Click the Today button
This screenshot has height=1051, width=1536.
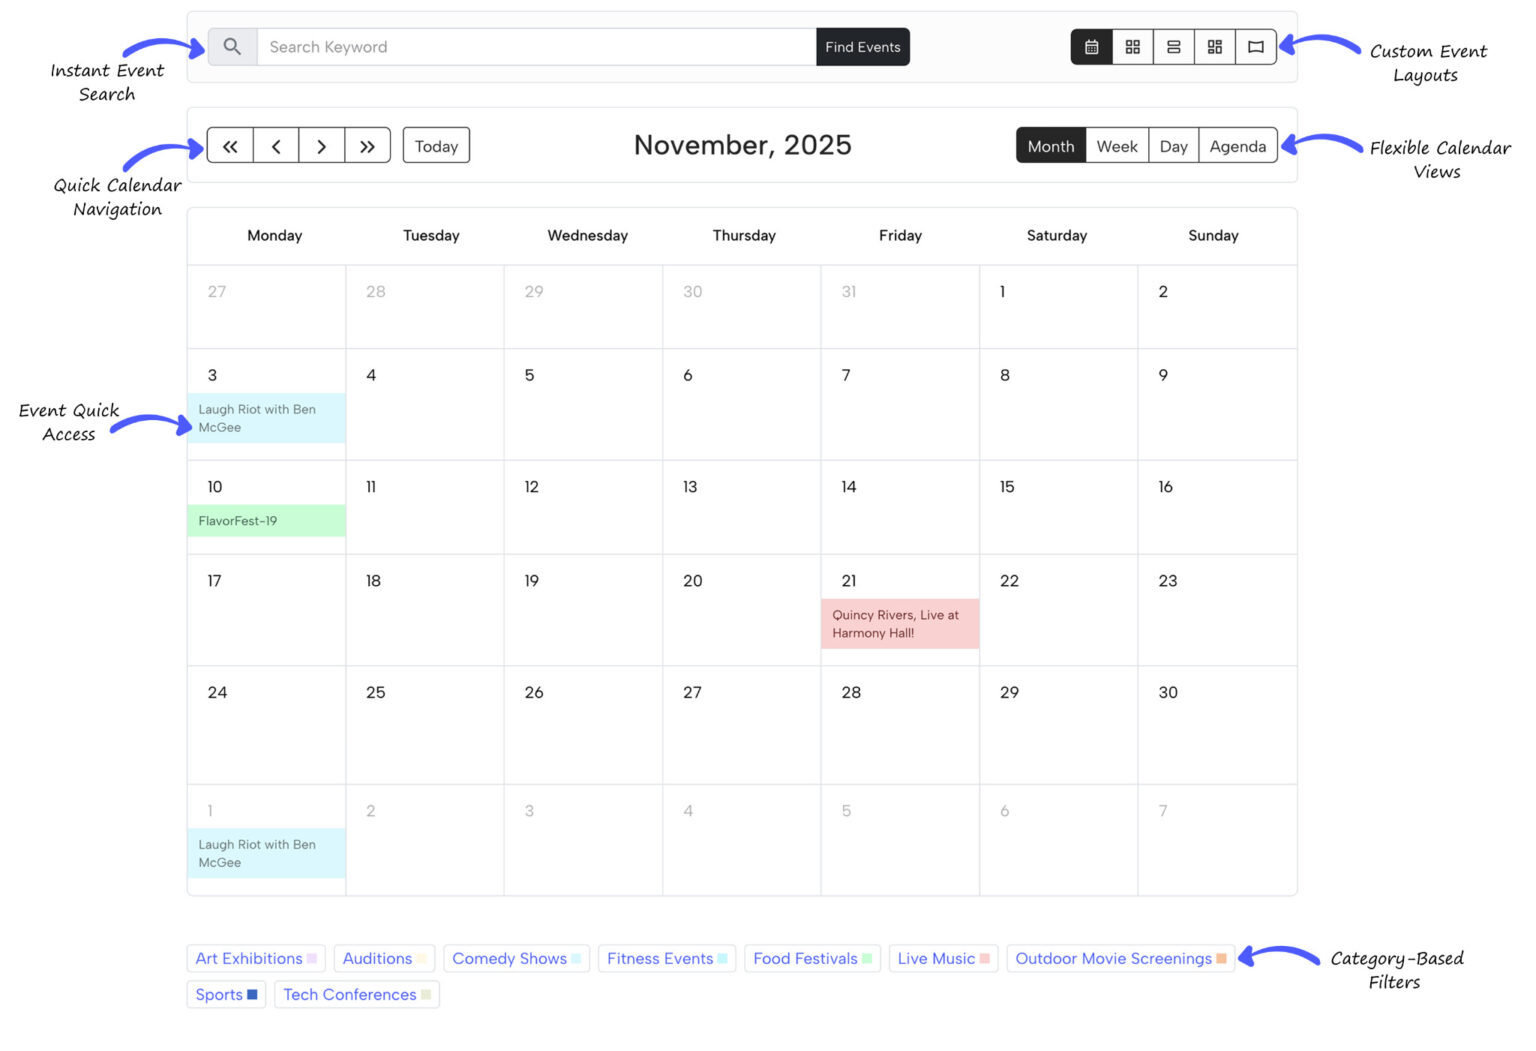(x=436, y=145)
